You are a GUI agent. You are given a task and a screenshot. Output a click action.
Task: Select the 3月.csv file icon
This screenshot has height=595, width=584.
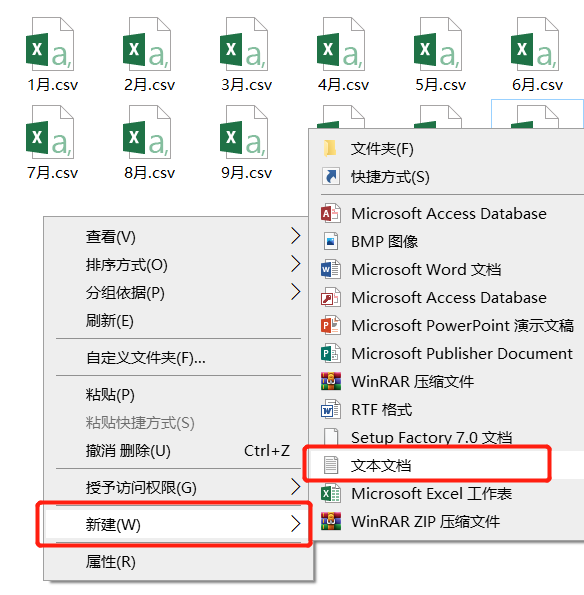click(x=244, y=44)
